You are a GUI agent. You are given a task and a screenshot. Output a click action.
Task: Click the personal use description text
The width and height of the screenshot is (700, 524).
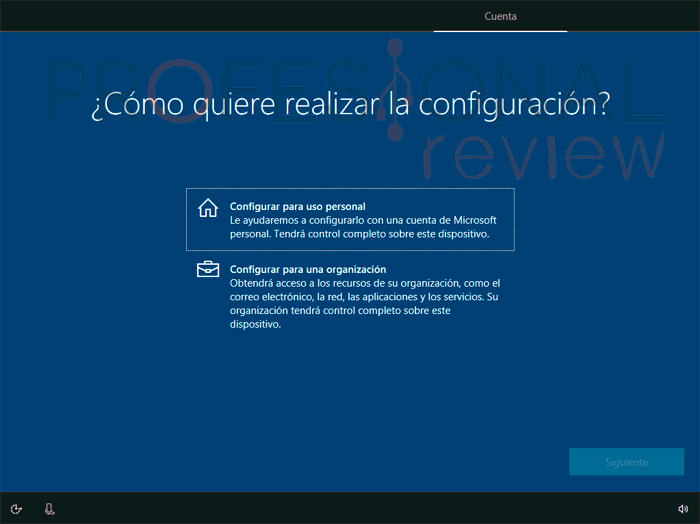(360, 227)
